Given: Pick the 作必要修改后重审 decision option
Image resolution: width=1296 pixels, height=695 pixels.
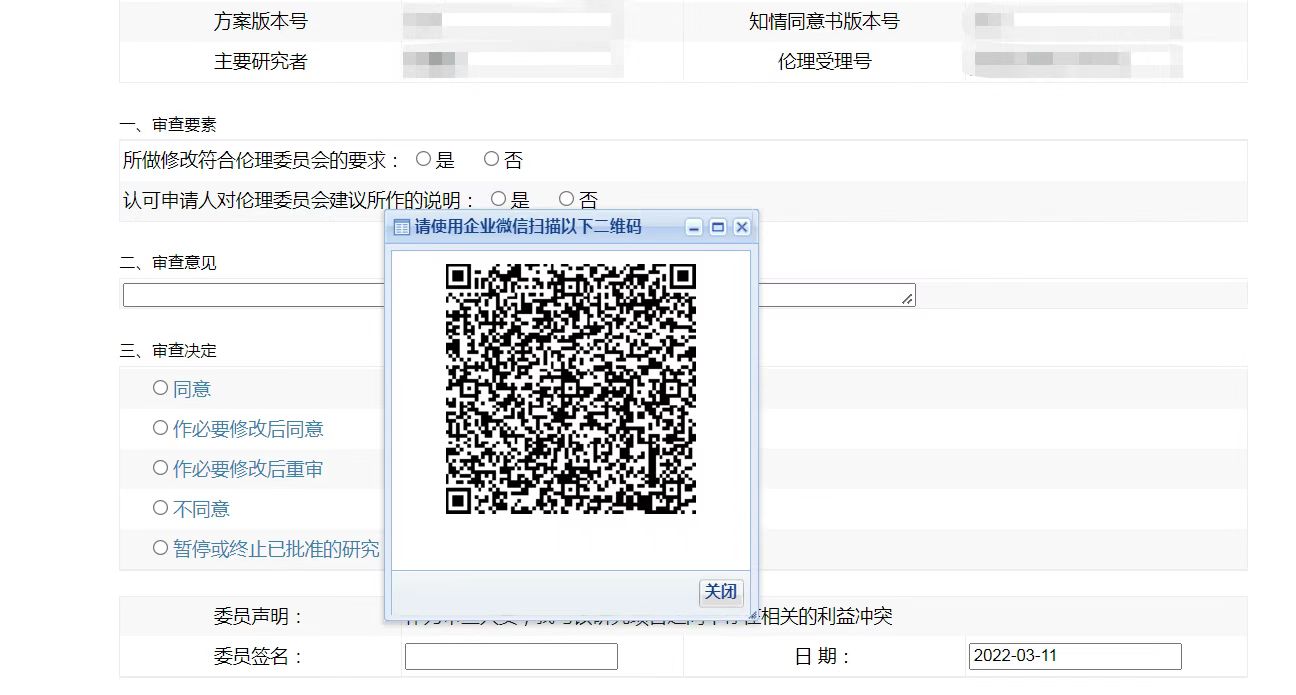Looking at the screenshot, I should 160,468.
